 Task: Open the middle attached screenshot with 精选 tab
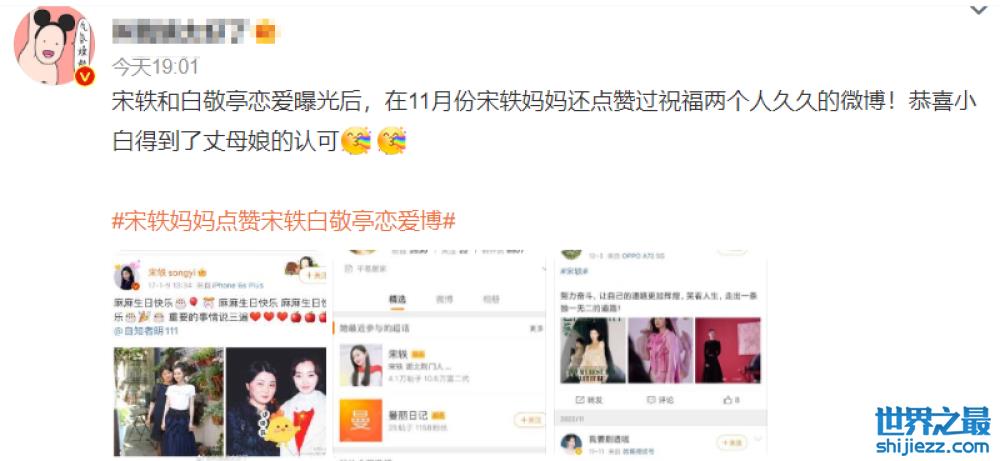pos(439,355)
